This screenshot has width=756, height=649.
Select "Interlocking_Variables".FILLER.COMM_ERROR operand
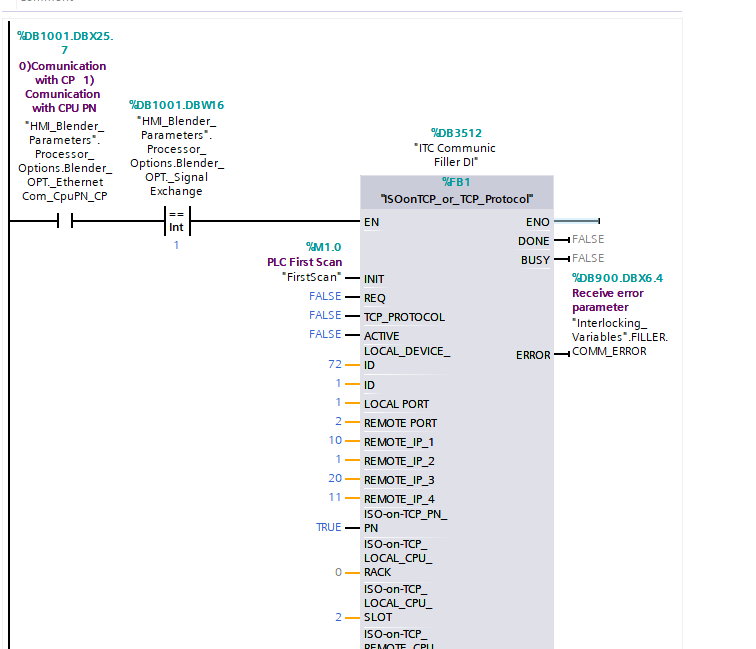point(620,337)
